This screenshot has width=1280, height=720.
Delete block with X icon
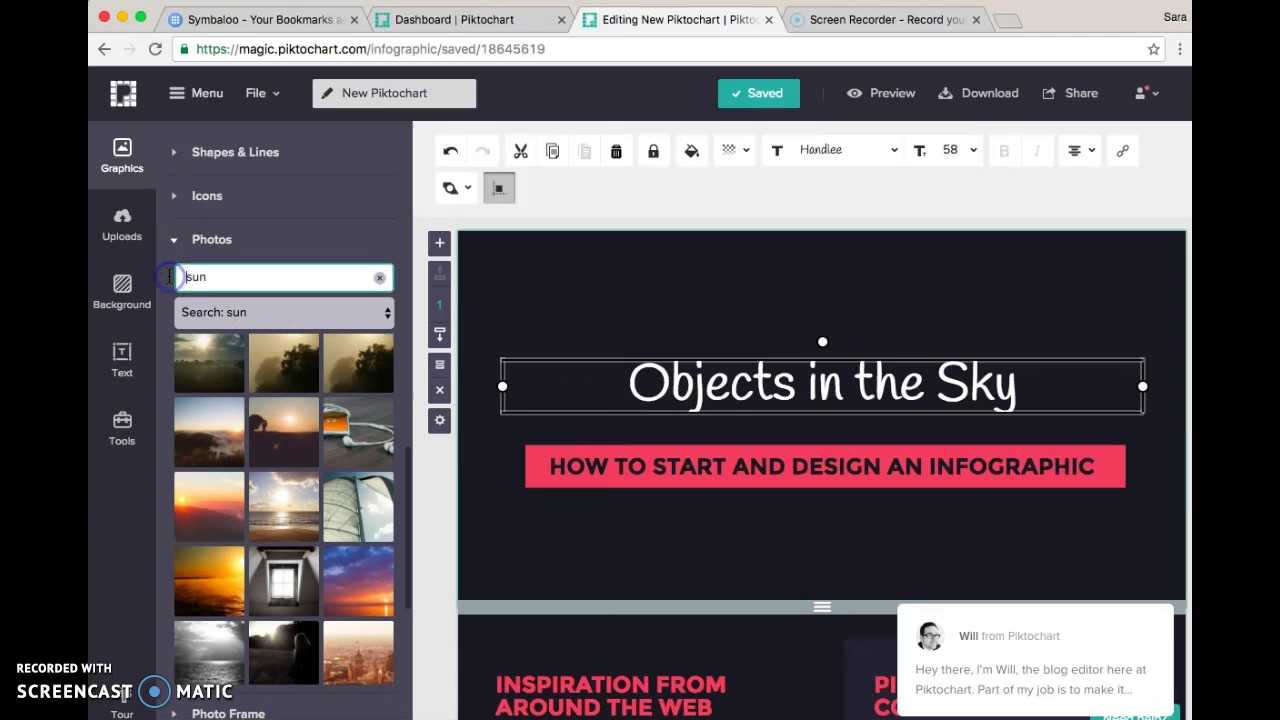click(x=439, y=391)
